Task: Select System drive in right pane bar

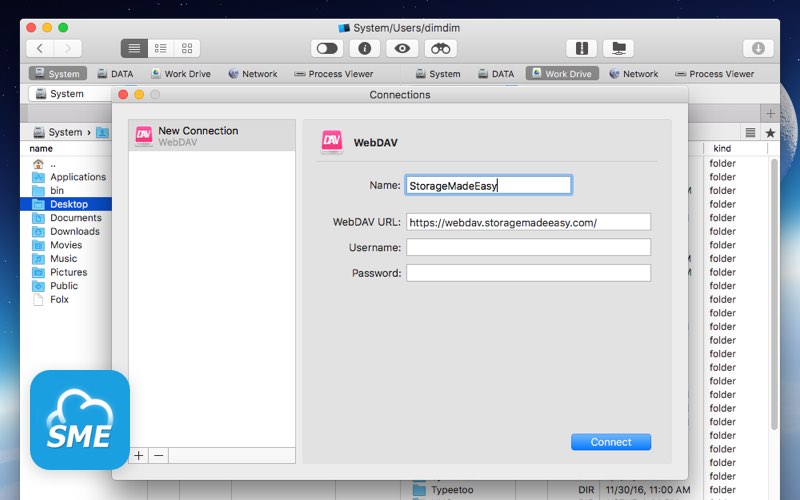Action: 438,73
